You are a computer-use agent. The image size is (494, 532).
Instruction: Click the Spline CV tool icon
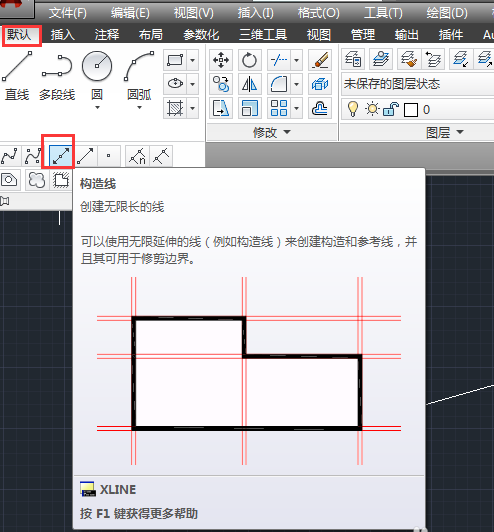tap(33, 156)
